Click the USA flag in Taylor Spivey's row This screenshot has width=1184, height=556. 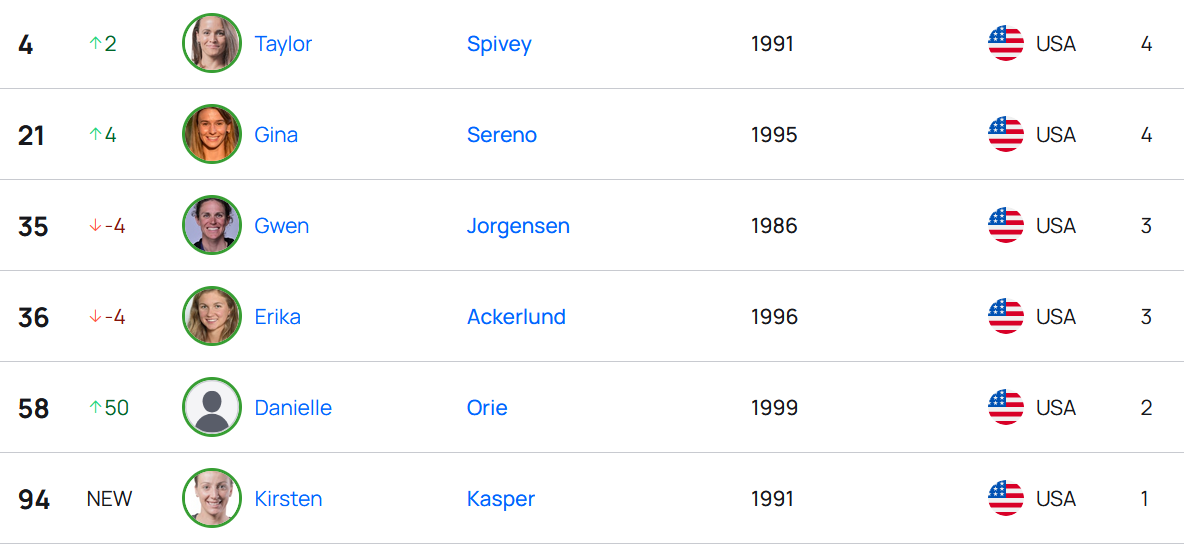click(x=1005, y=43)
